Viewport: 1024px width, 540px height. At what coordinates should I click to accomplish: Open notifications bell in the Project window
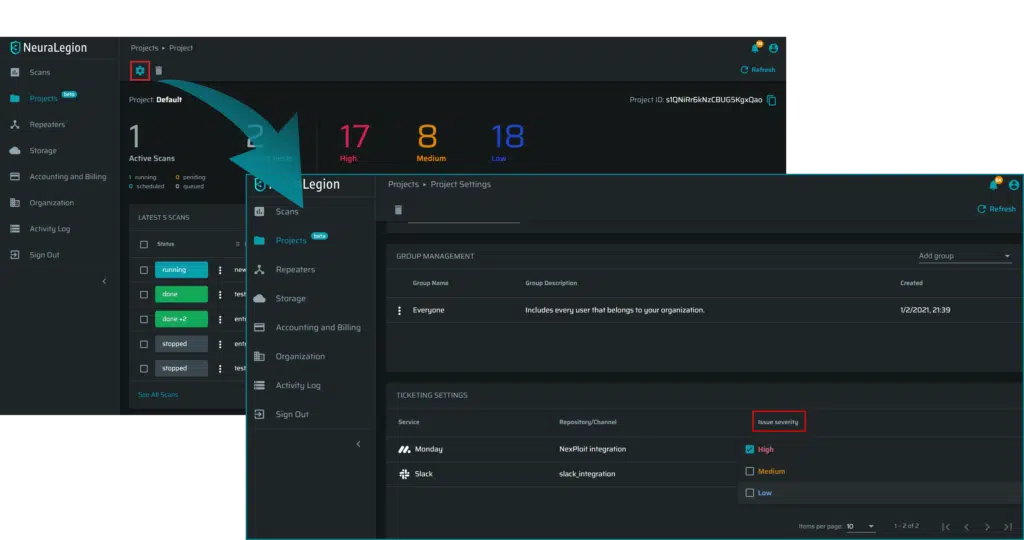tap(756, 47)
